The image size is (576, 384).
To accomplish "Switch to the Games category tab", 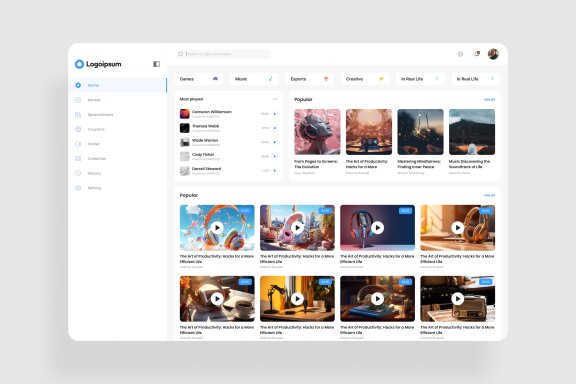I will click(199, 79).
